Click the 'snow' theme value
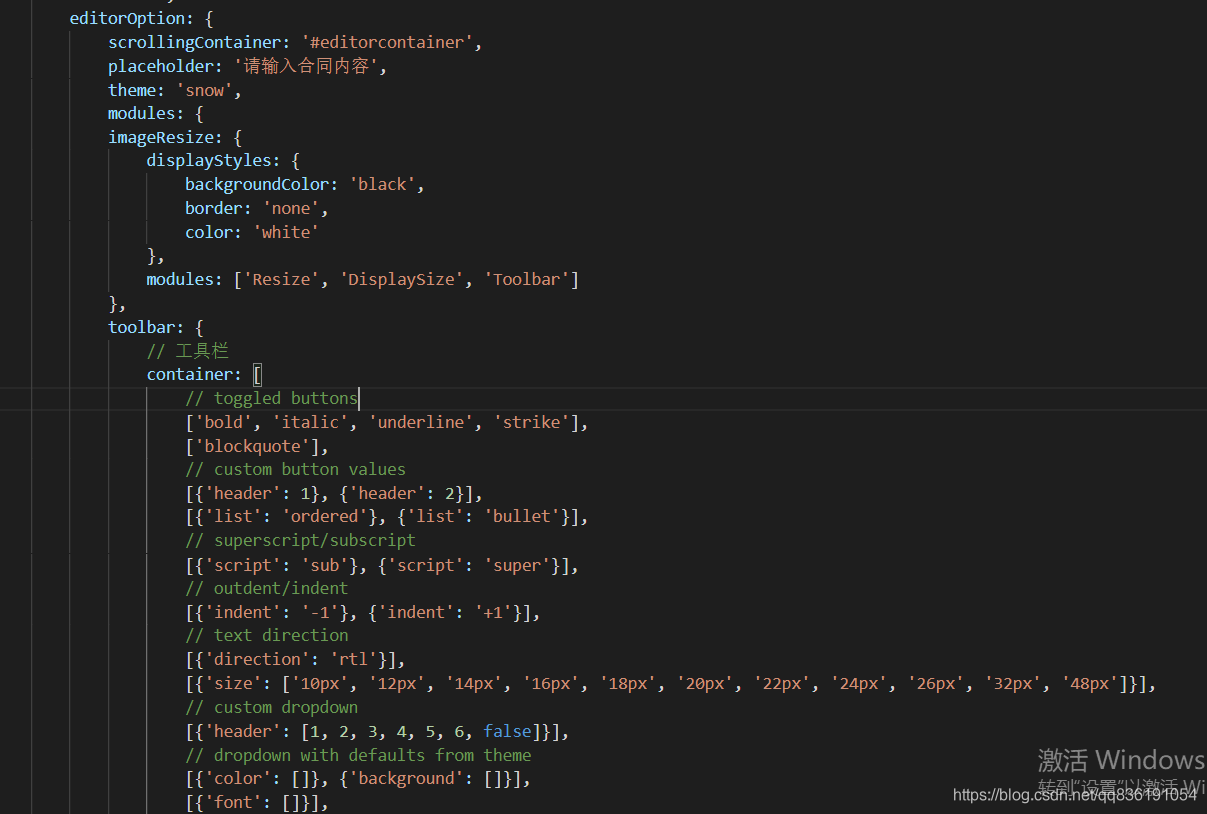 [204, 89]
